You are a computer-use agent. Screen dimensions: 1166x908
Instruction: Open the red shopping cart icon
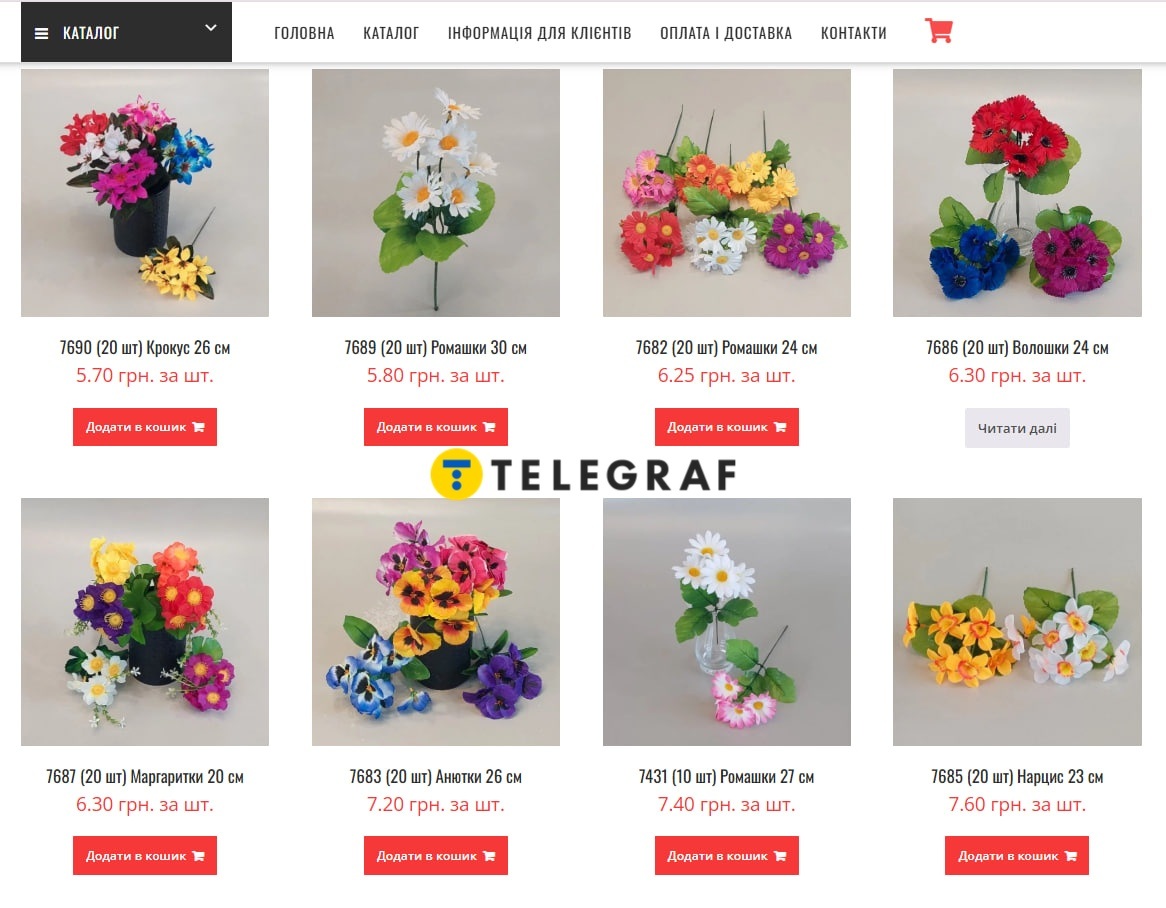[x=938, y=30]
